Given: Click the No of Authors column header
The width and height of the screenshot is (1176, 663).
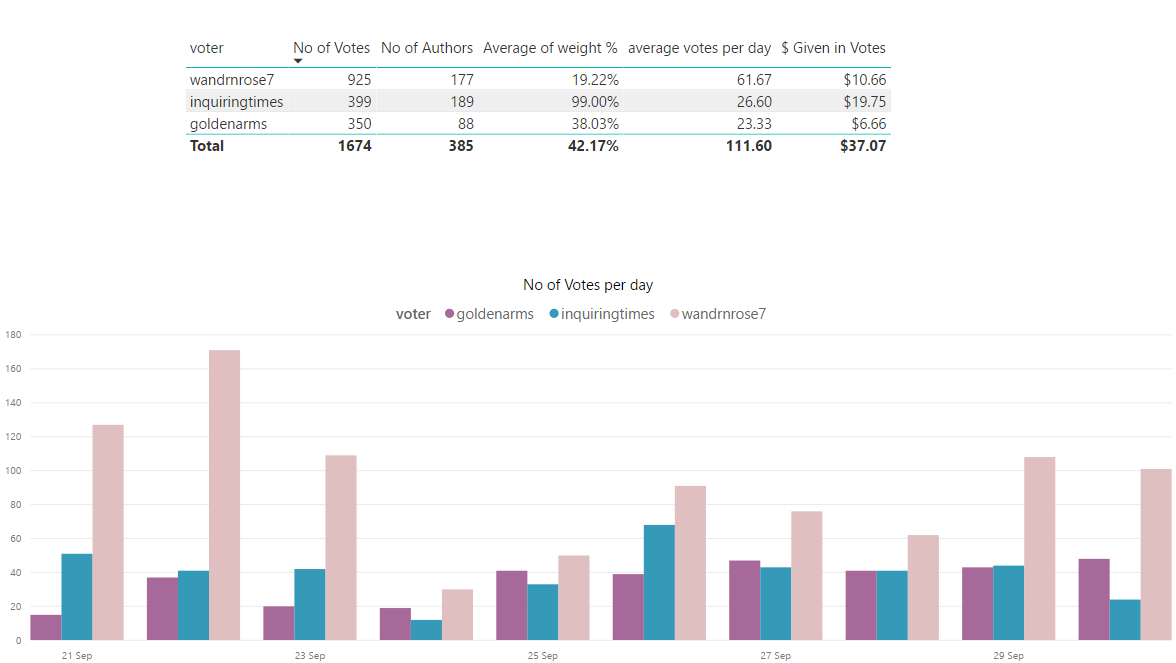Looking at the screenshot, I should (427, 48).
